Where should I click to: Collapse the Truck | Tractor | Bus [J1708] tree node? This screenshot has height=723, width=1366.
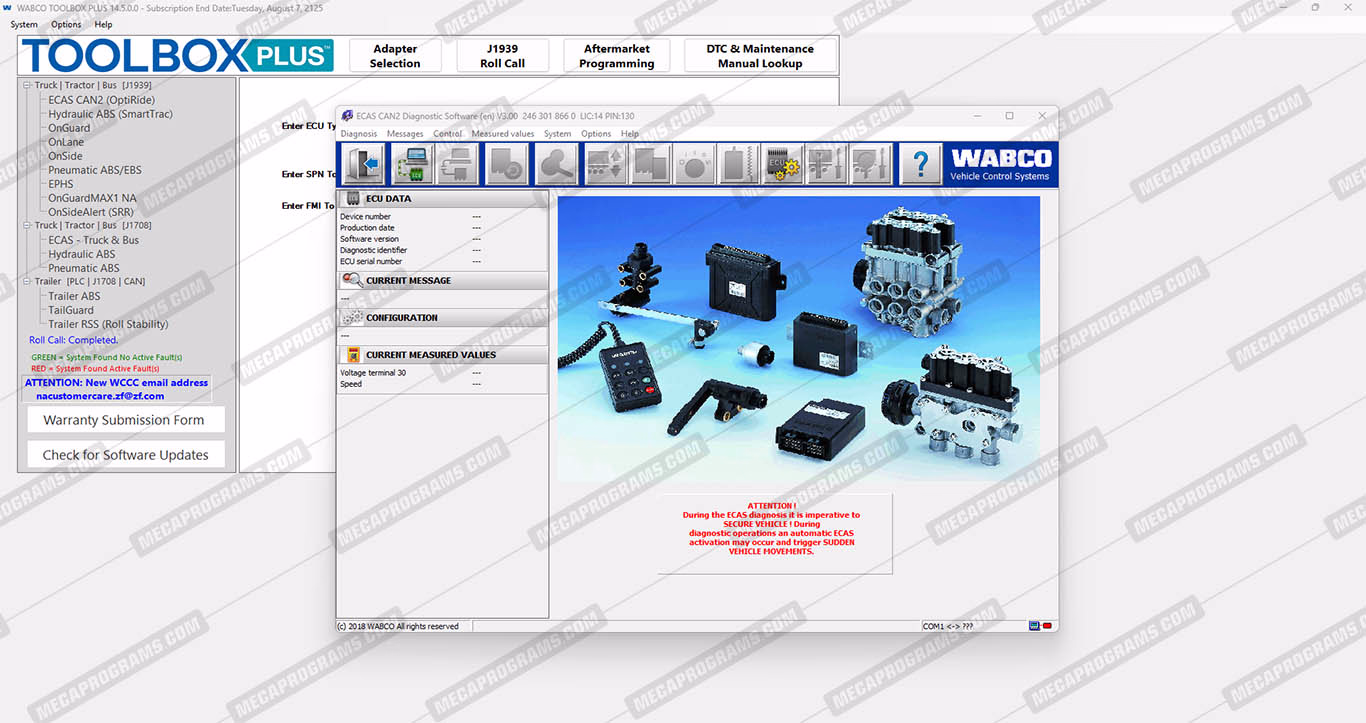point(28,226)
